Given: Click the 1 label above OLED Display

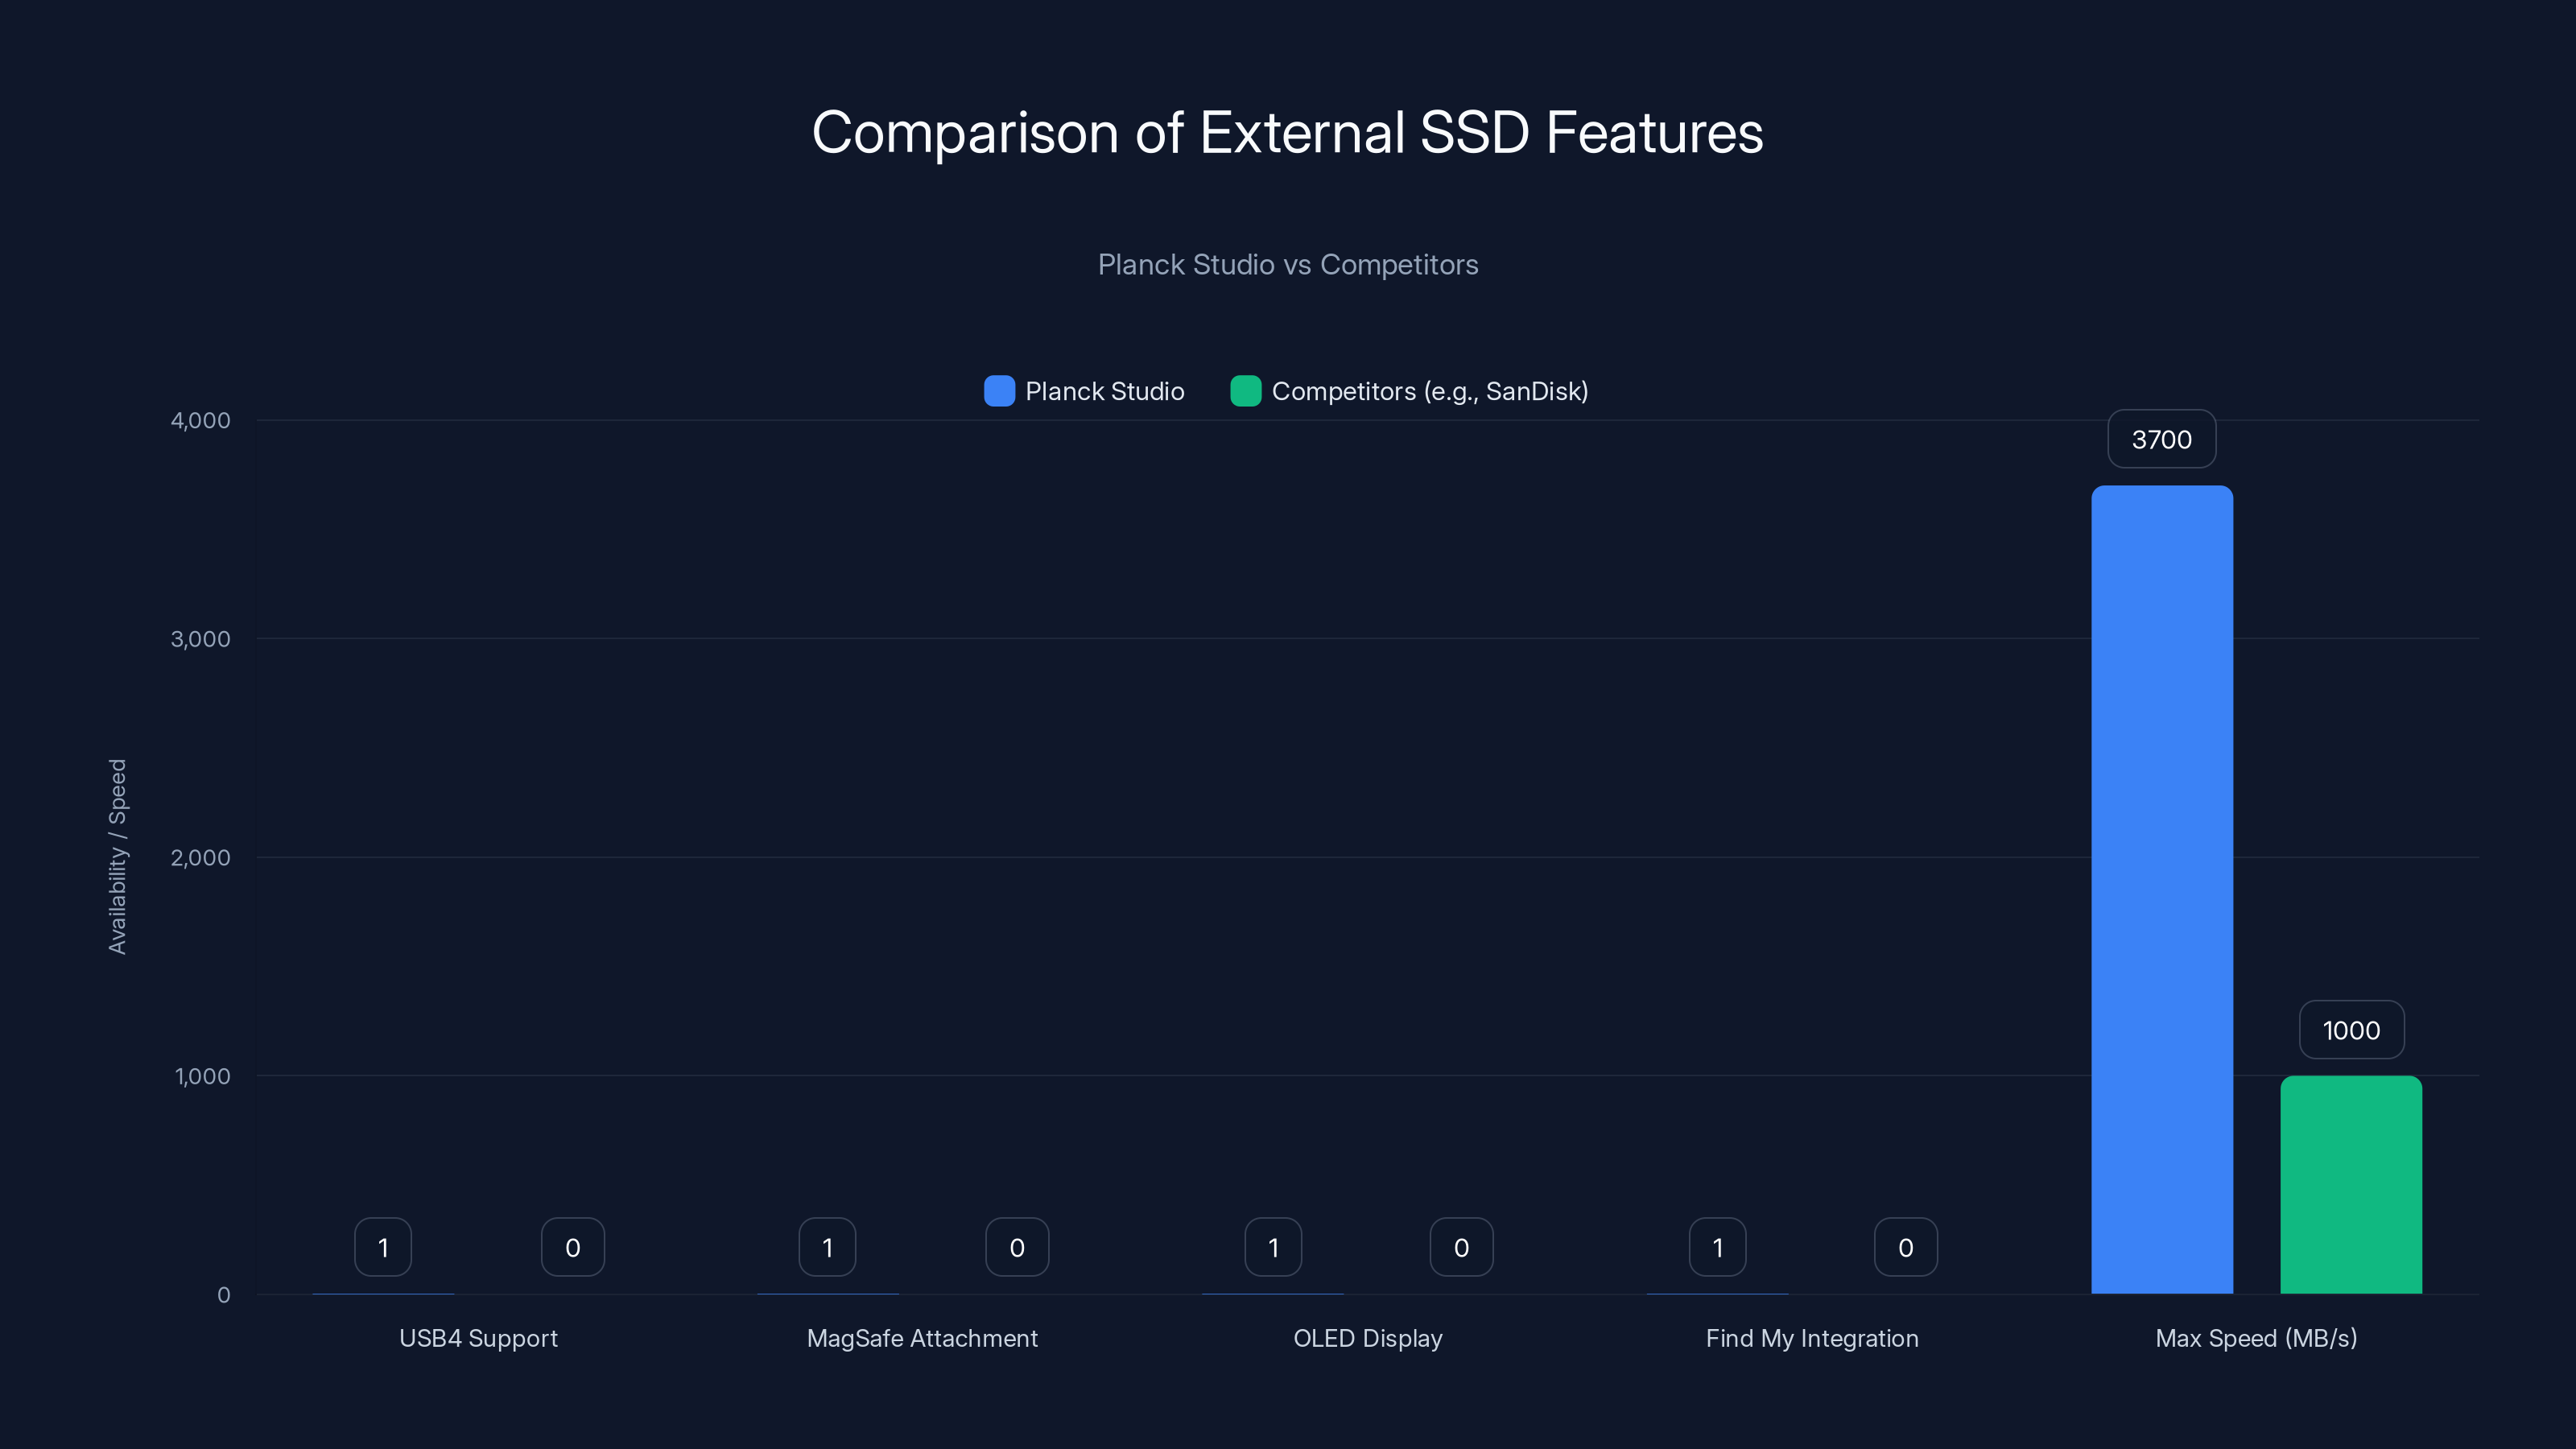Looking at the screenshot, I should pos(1272,1246).
